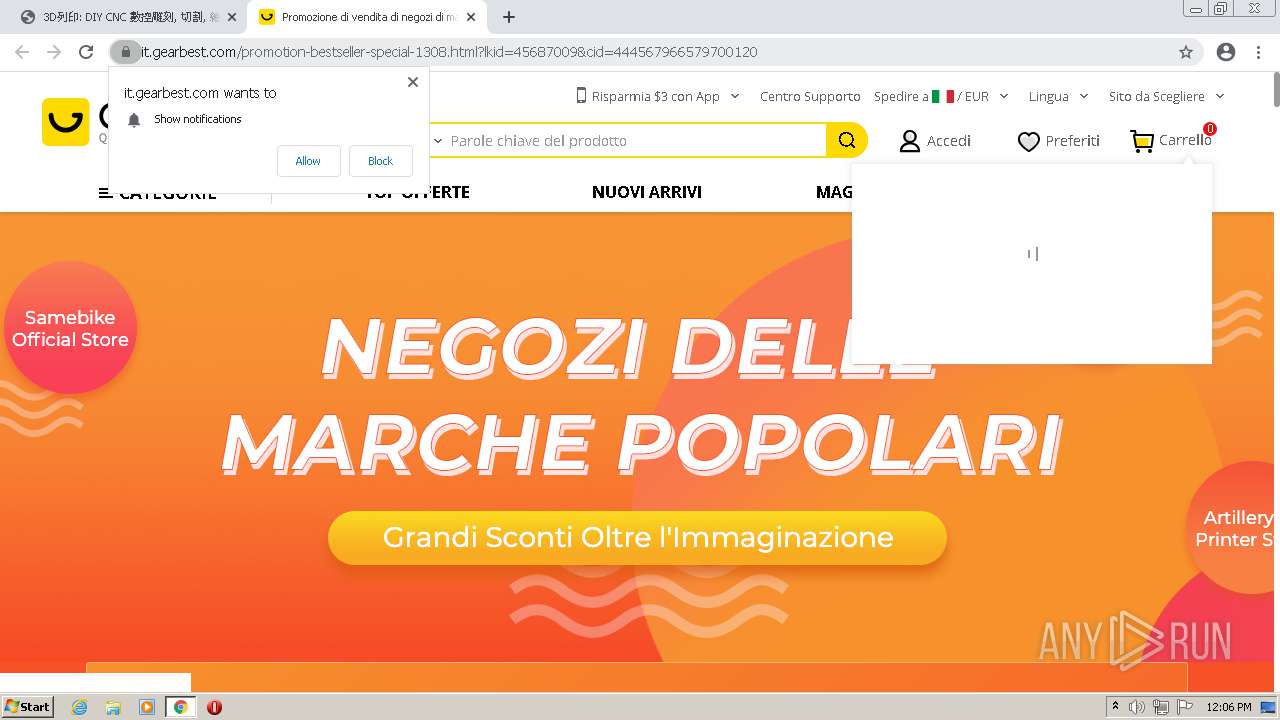Open the Windows Start menu
The image size is (1280, 720).
27,706
